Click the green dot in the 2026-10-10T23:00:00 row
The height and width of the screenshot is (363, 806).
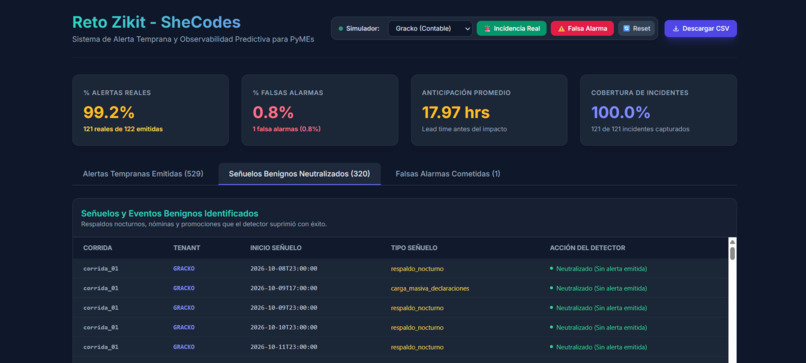(552, 327)
